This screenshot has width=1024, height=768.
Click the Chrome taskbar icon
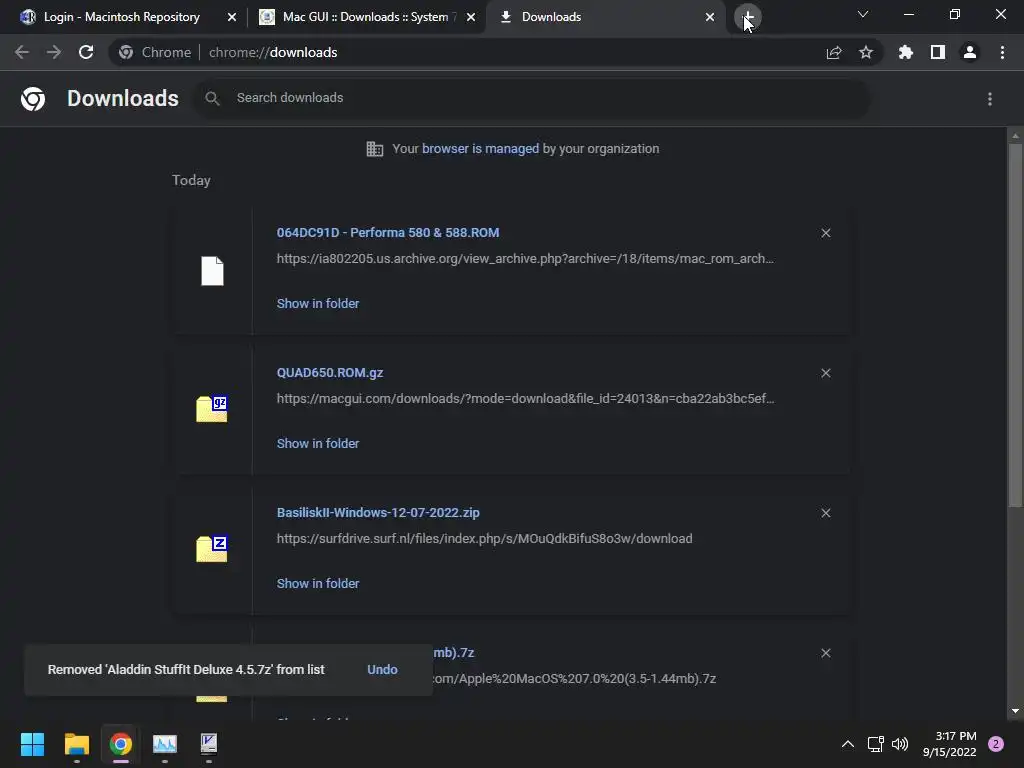(x=120, y=744)
